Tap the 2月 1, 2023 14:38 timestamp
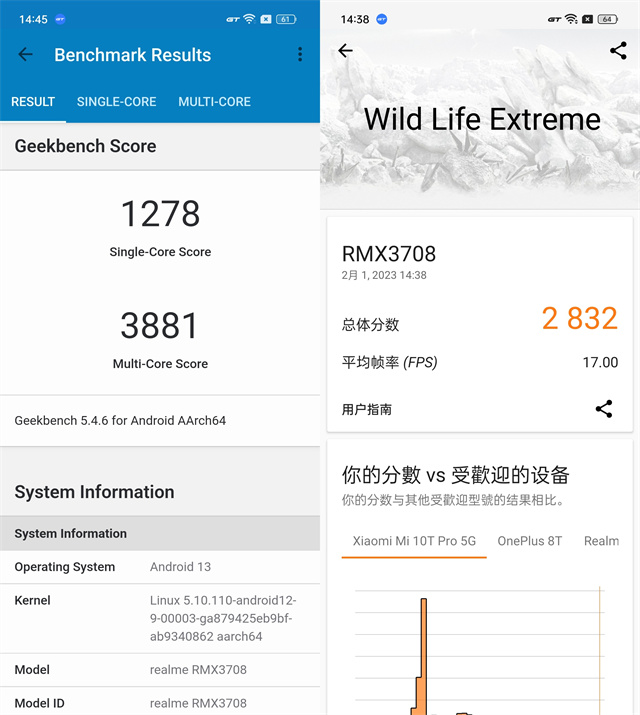640x715 pixels. [x=384, y=275]
